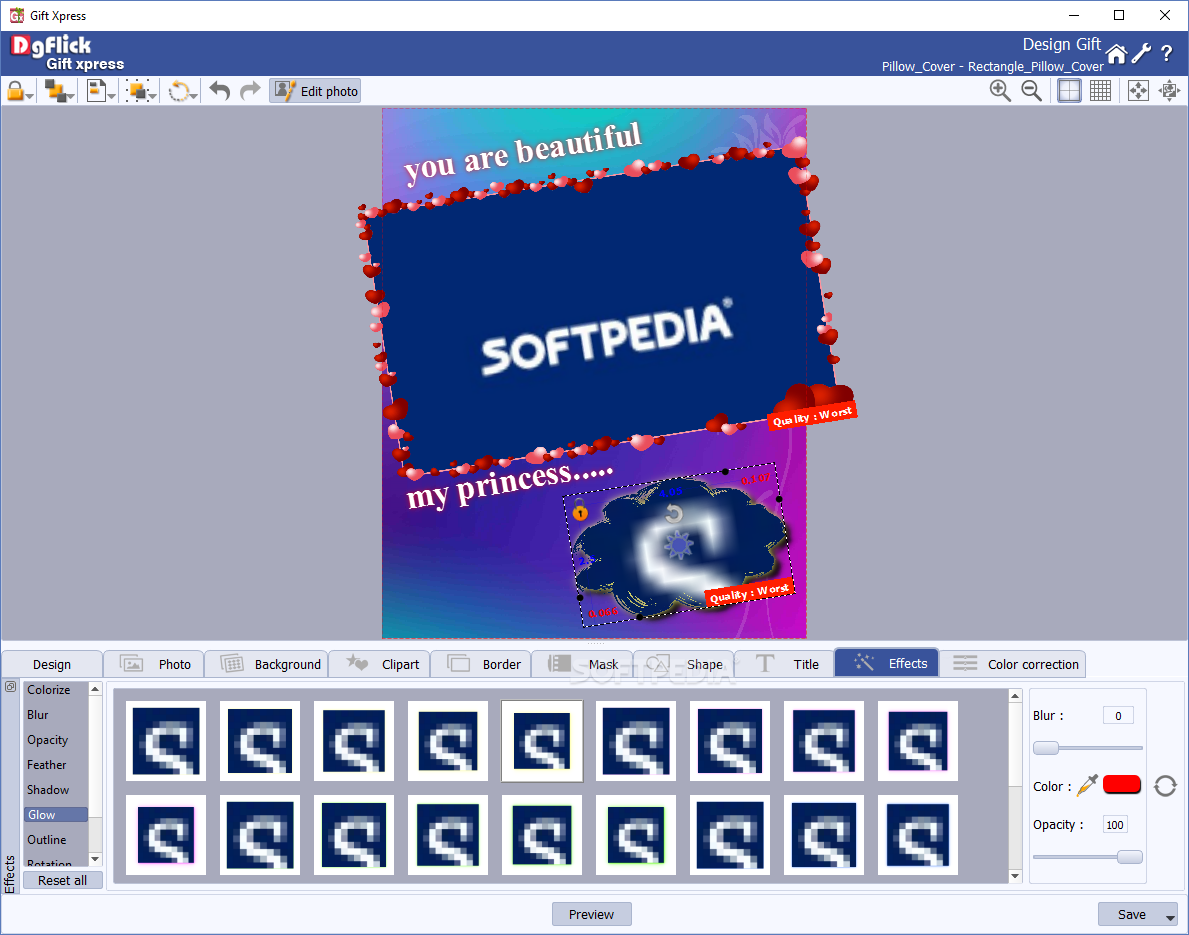This screenshot has height=935, width=1189.
Task: Open the Mask tab
Action: 582,664
